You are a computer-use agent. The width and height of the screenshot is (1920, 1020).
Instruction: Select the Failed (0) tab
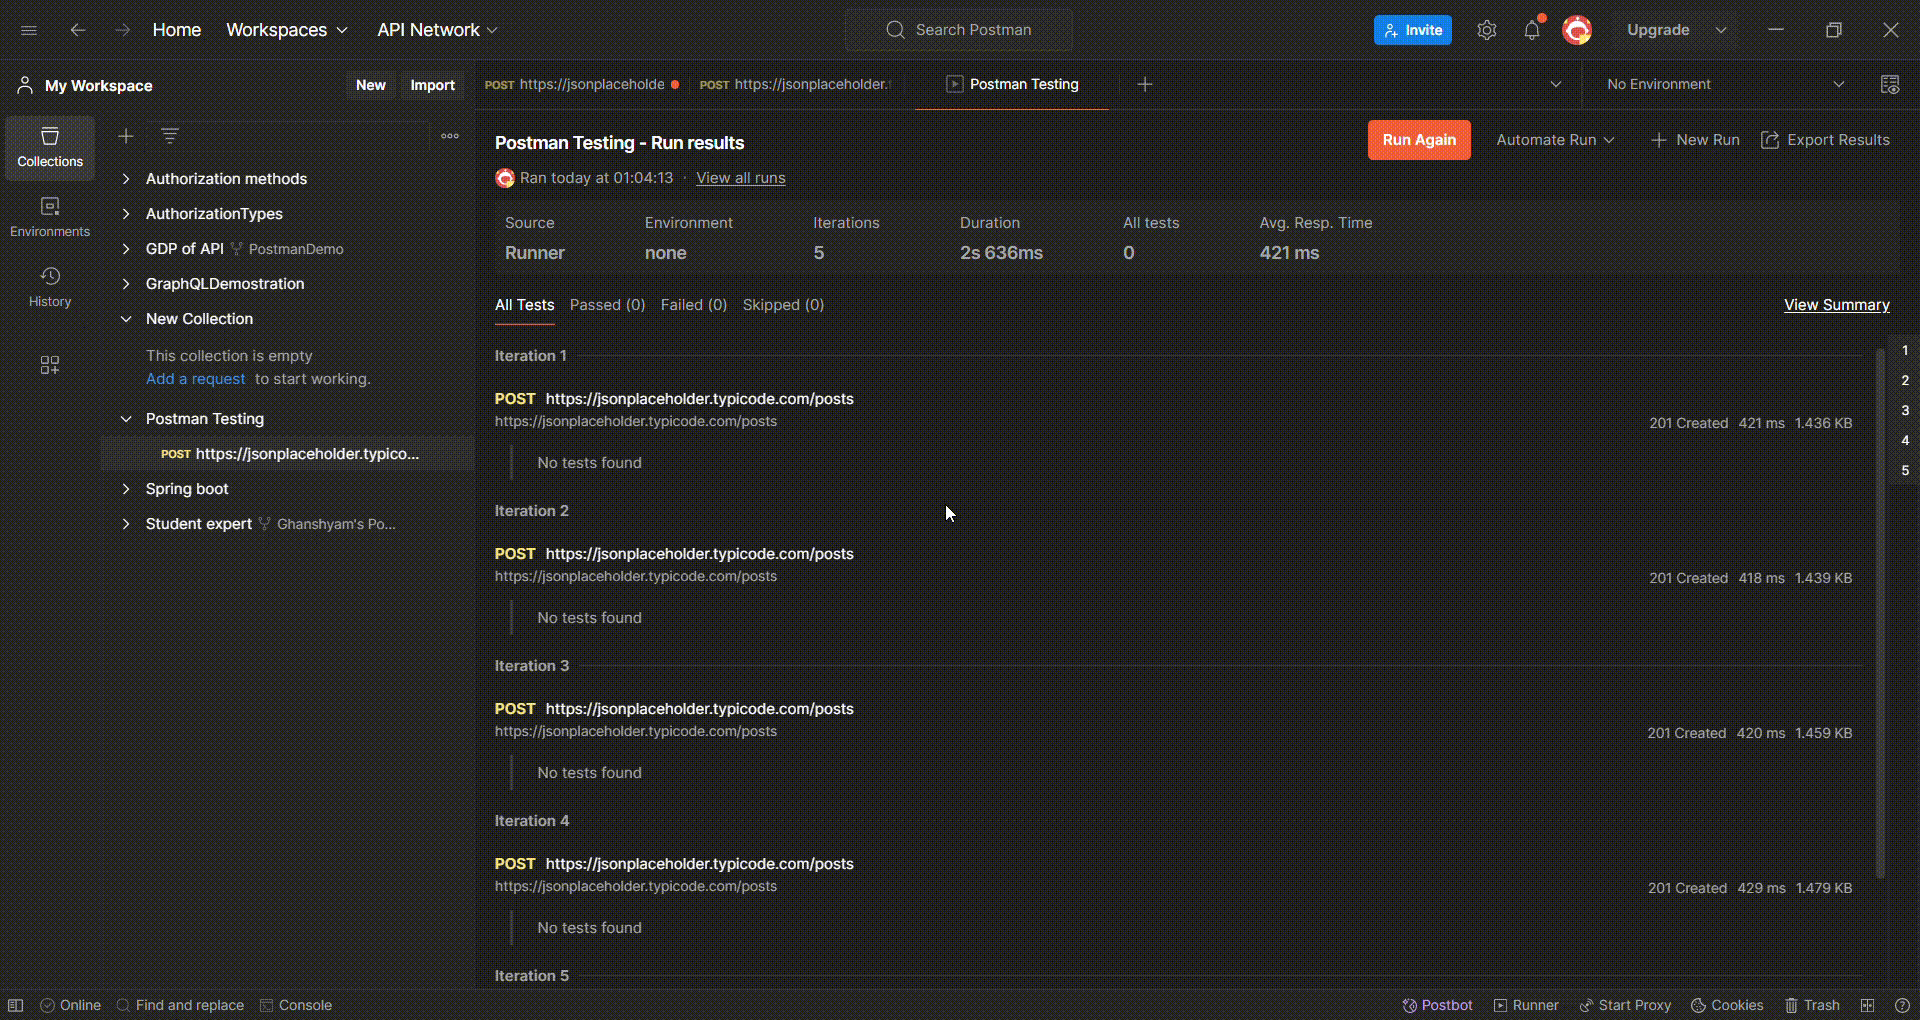[x=694, y=305]
